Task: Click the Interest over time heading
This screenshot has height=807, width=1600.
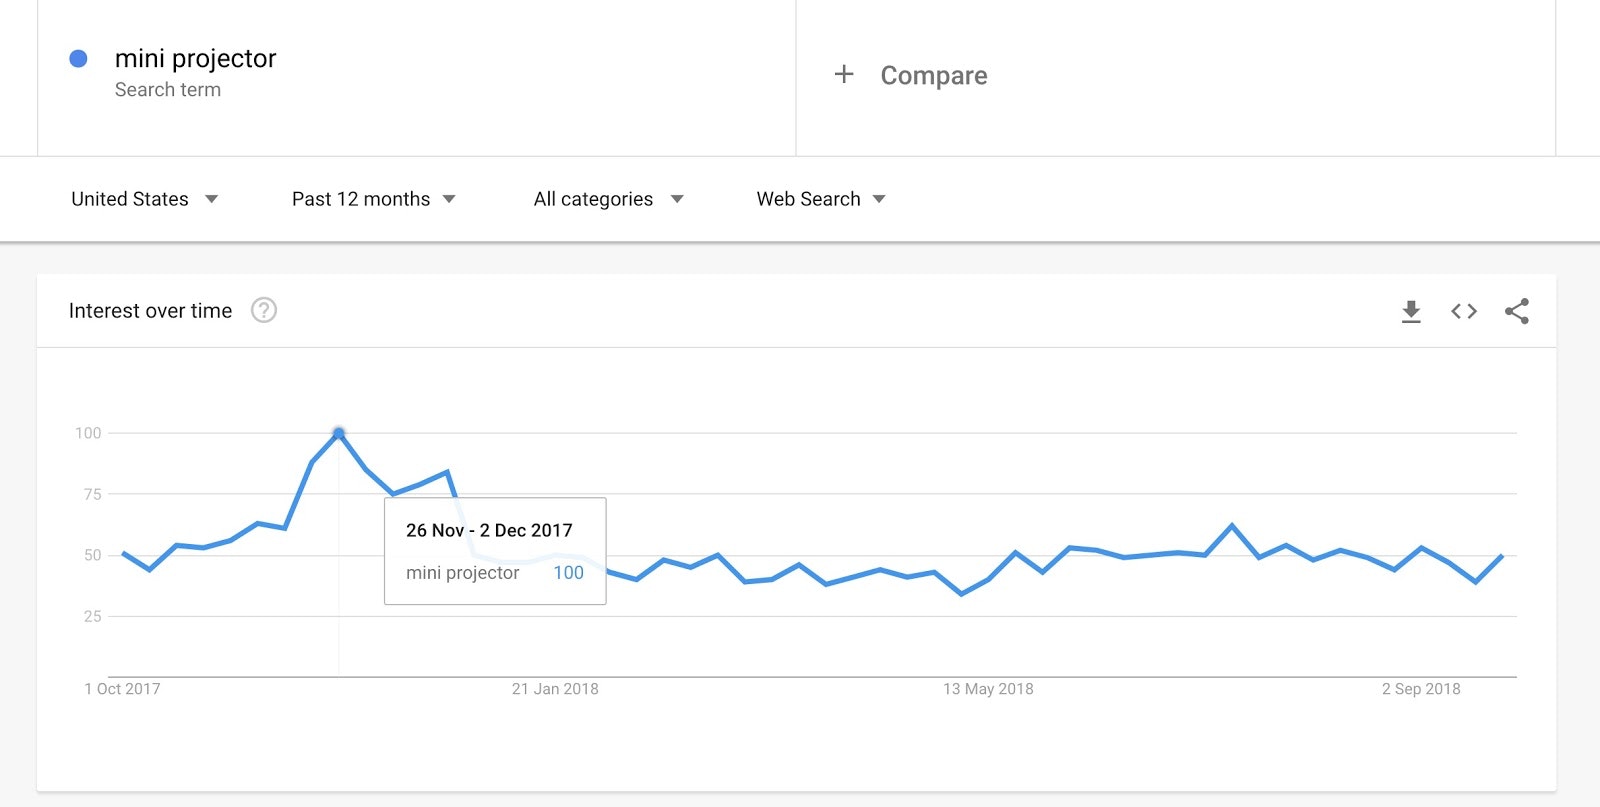Action: coord(150,311)
